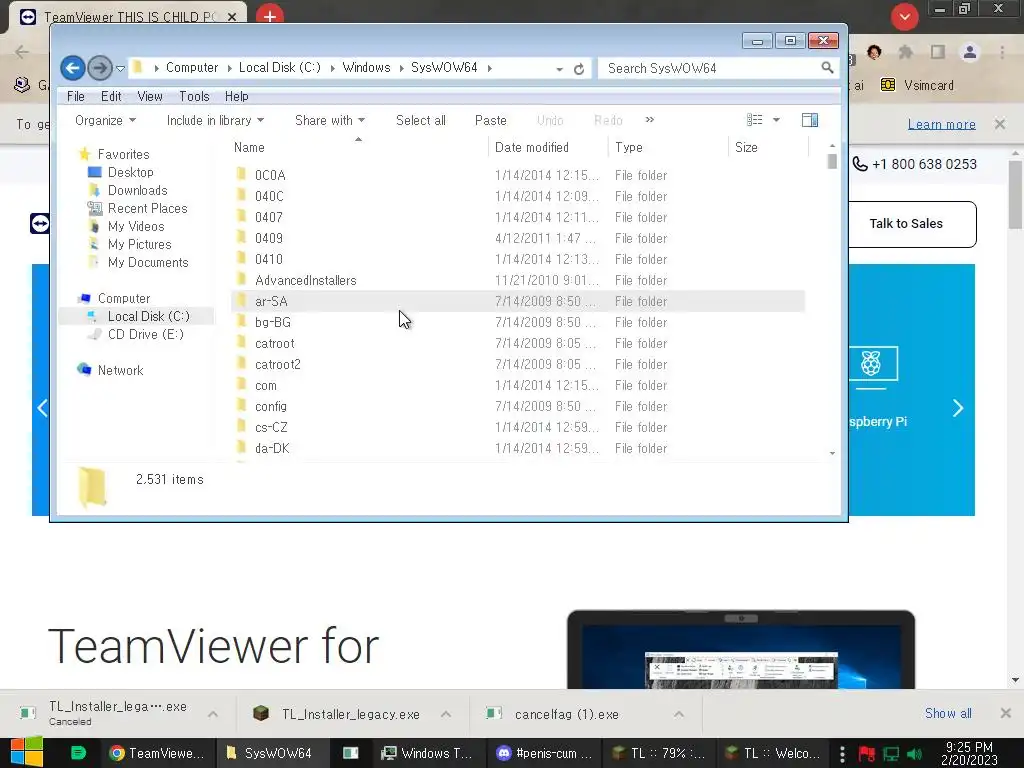
Task: Select CD Drive (E:) in navigation pane
Action: point(145,334)
